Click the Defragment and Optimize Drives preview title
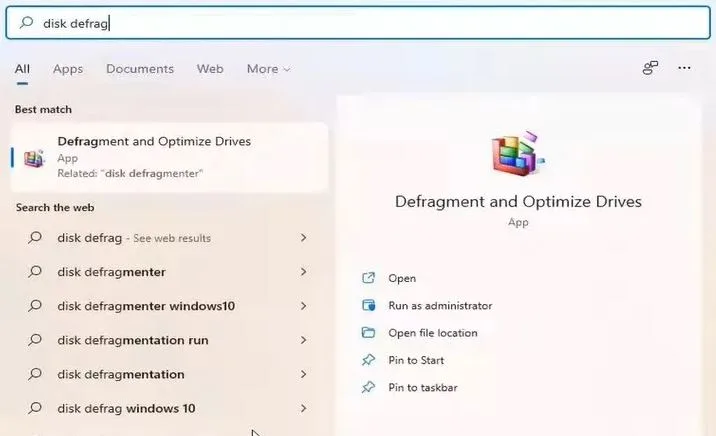 518,202
